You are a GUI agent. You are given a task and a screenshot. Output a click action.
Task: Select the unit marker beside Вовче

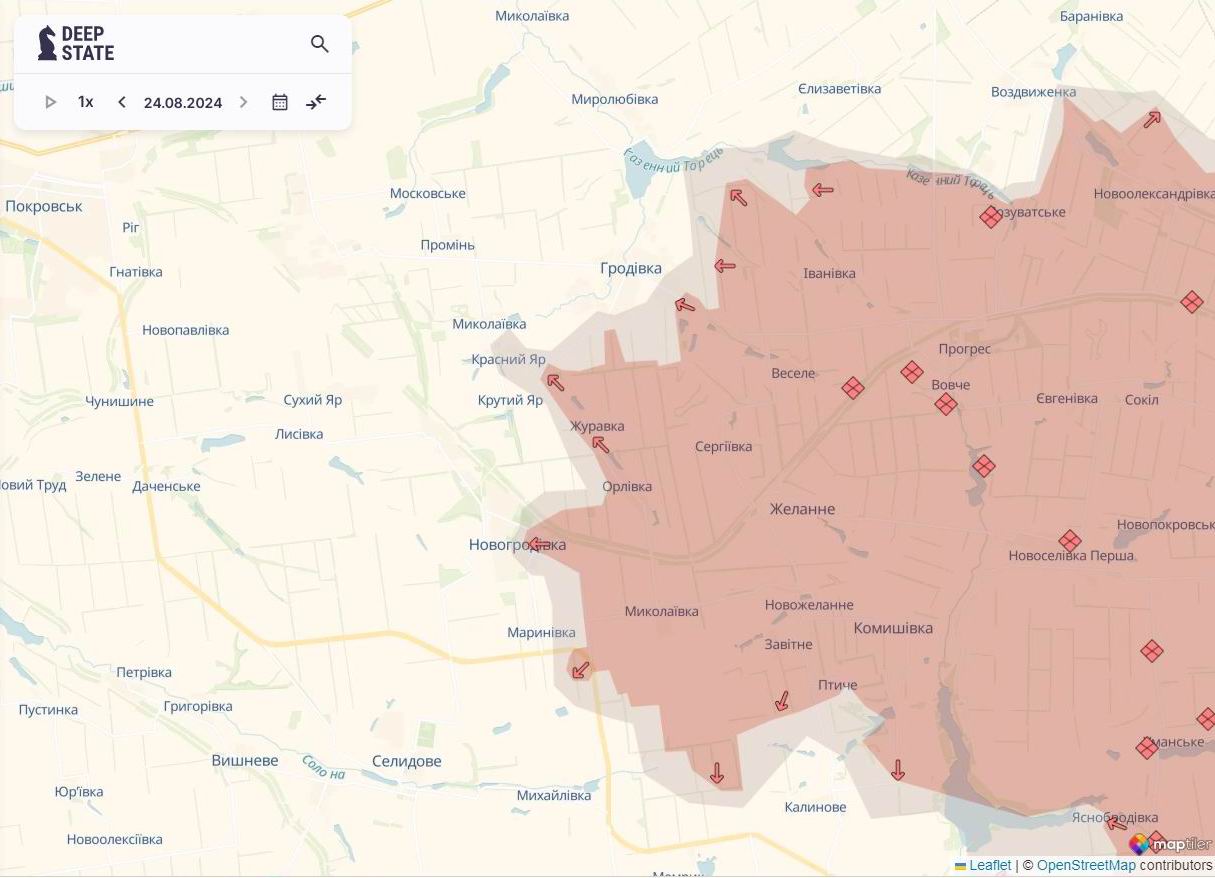(x=946, y=404)
